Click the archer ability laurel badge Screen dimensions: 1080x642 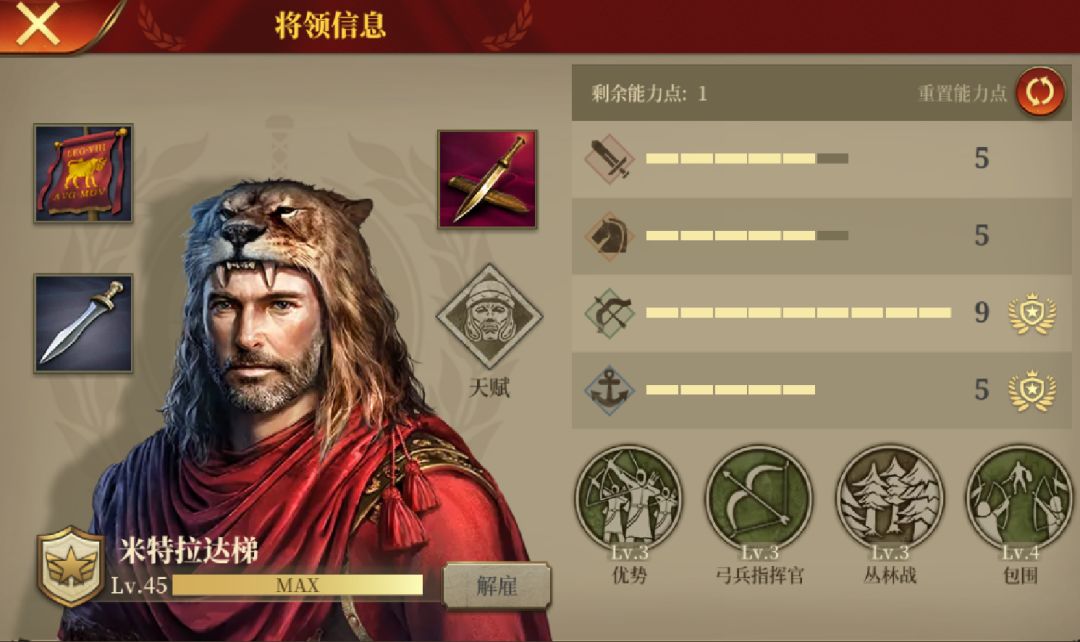1032,313
